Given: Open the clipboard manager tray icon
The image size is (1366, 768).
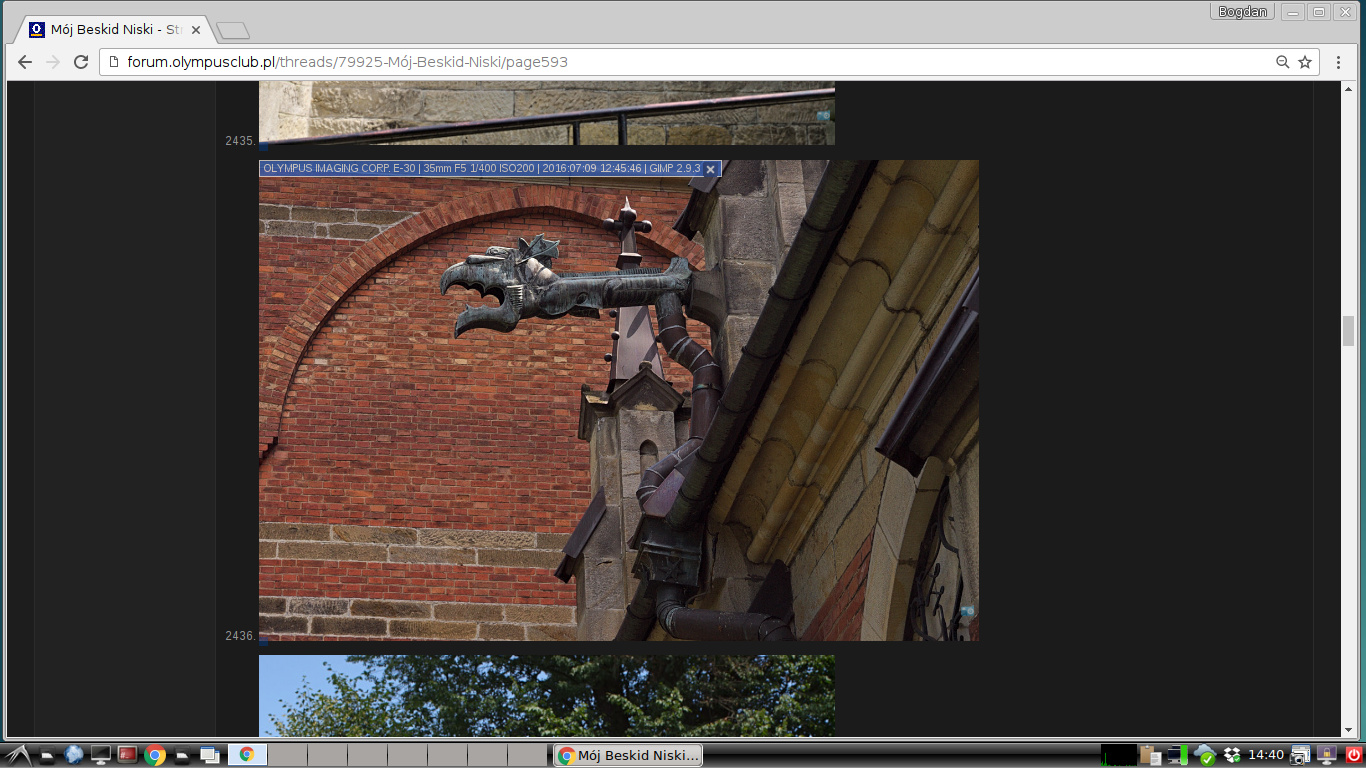Looking at the screenshot, I should (x=1150, y=755).
